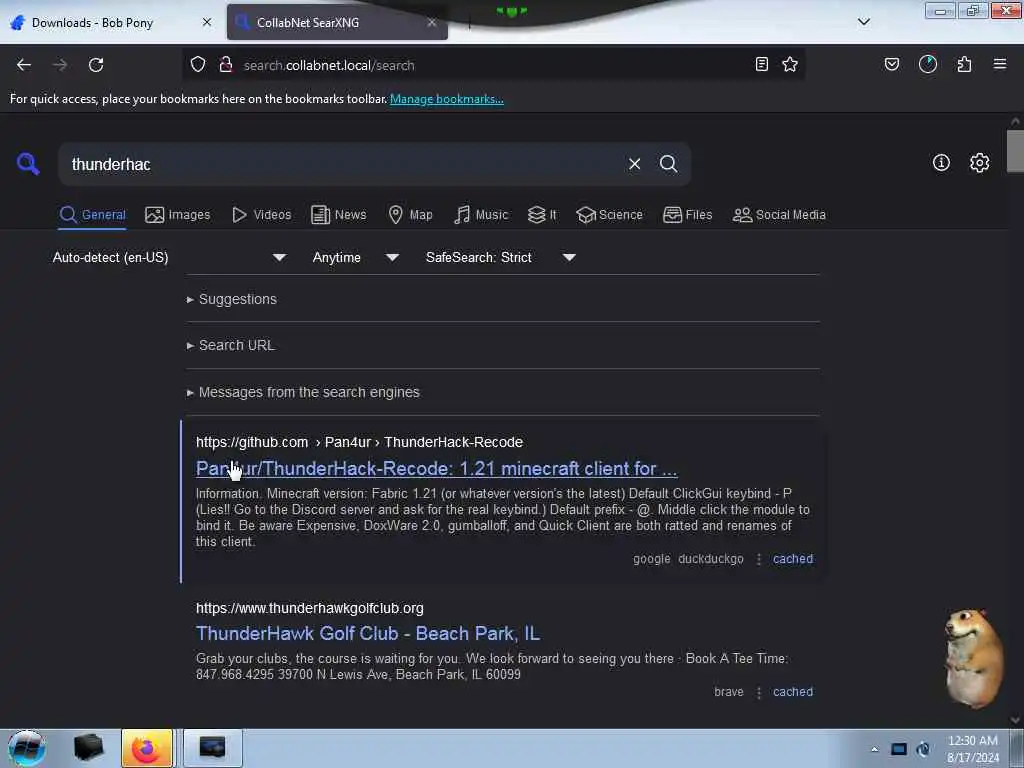This screenshot has width=1024, height=768.
Task: Open the Windows Start orb
Action: coord(27,748)
